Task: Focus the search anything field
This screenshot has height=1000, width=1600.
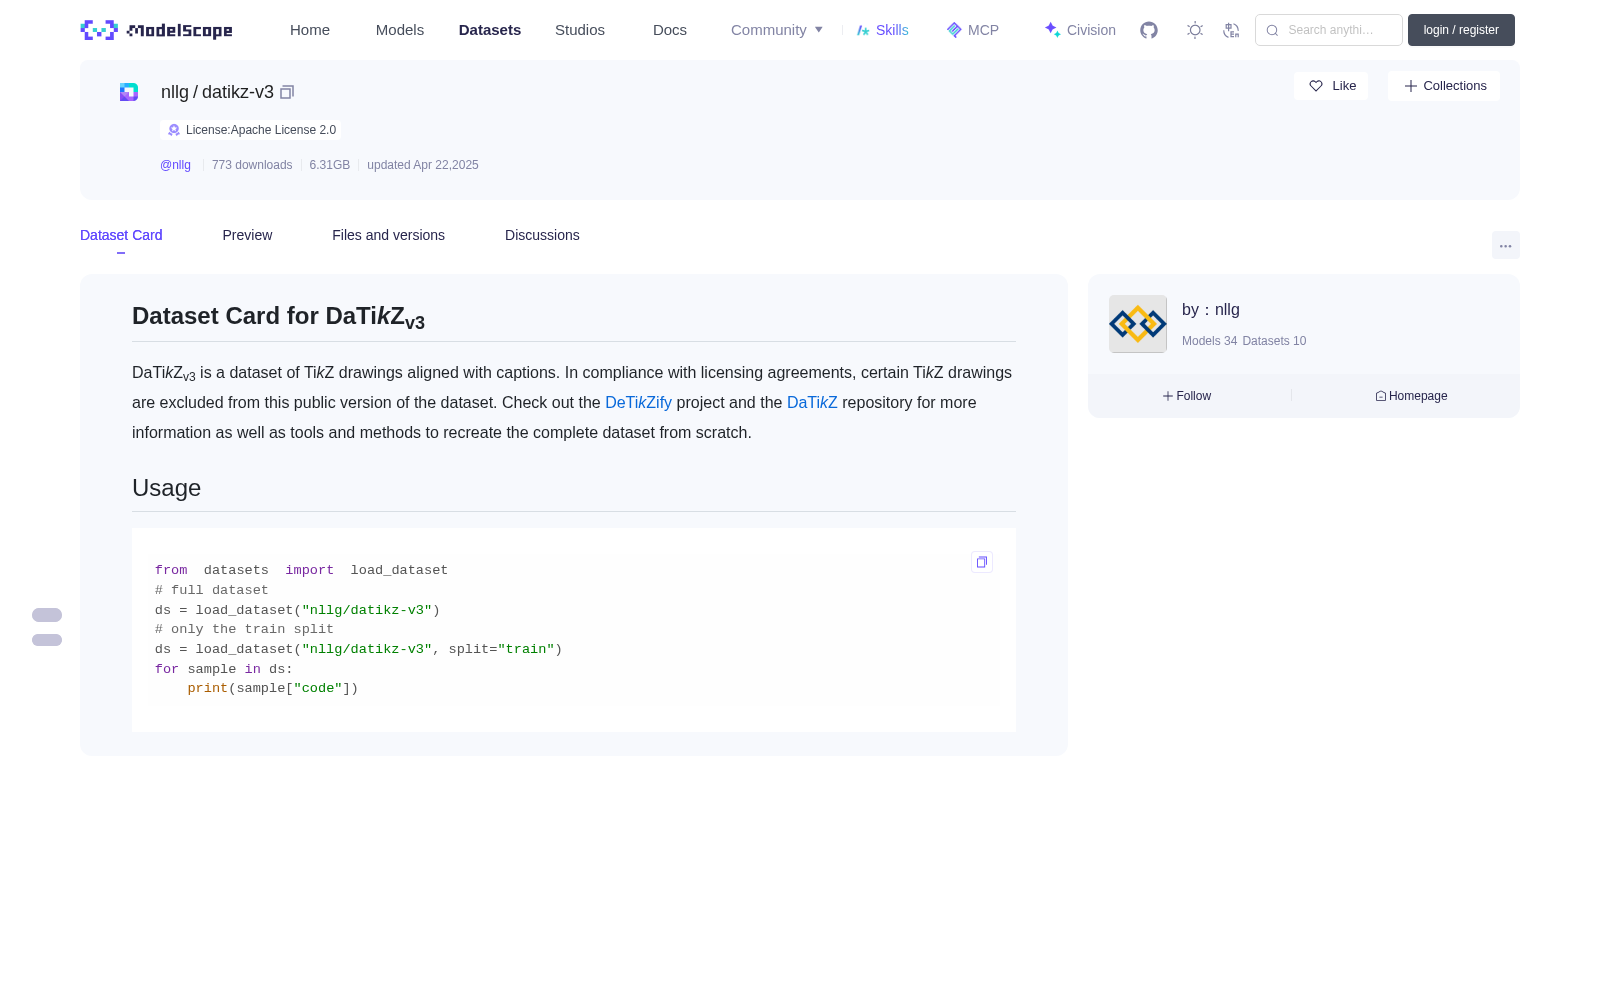Action: (1329, 30)
